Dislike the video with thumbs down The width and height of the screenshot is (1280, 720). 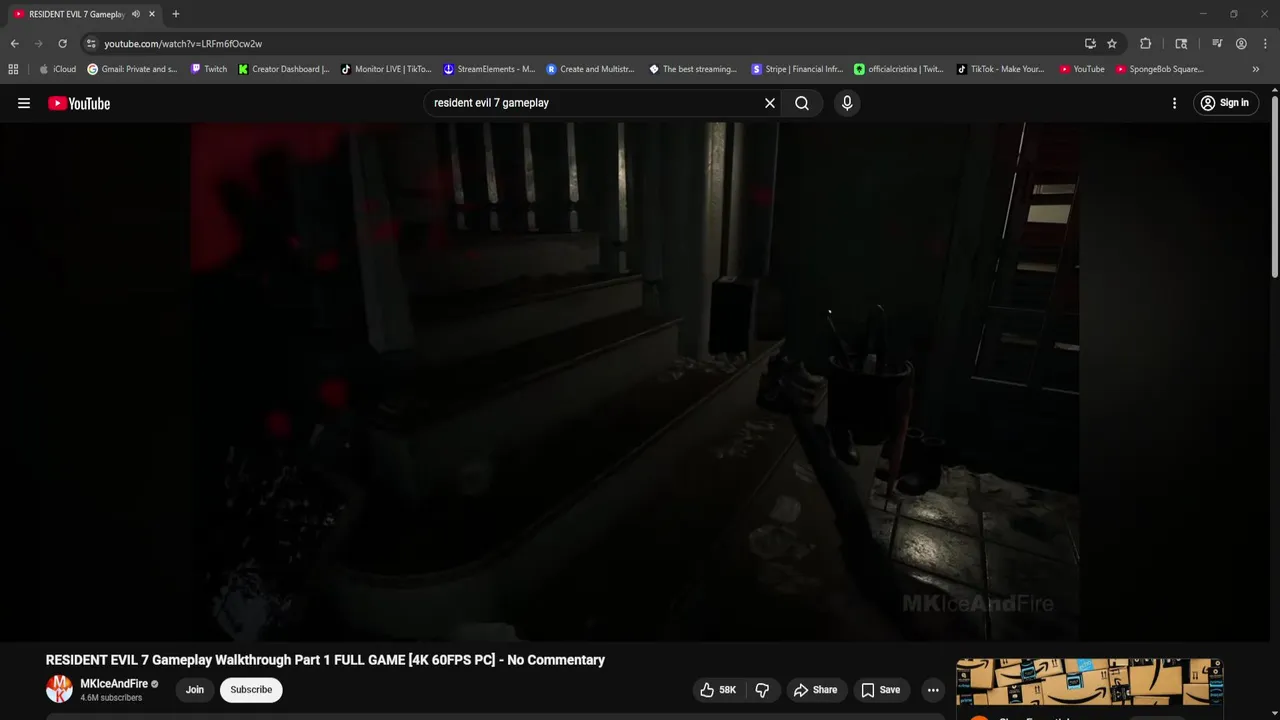pyautogui.click(x=762, y=690)
